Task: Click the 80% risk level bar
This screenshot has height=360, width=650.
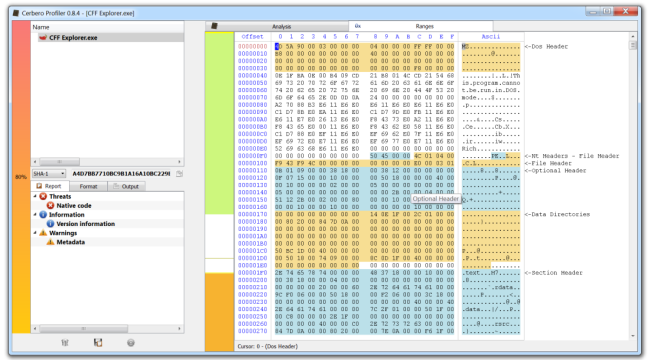Action: (21, 177)
